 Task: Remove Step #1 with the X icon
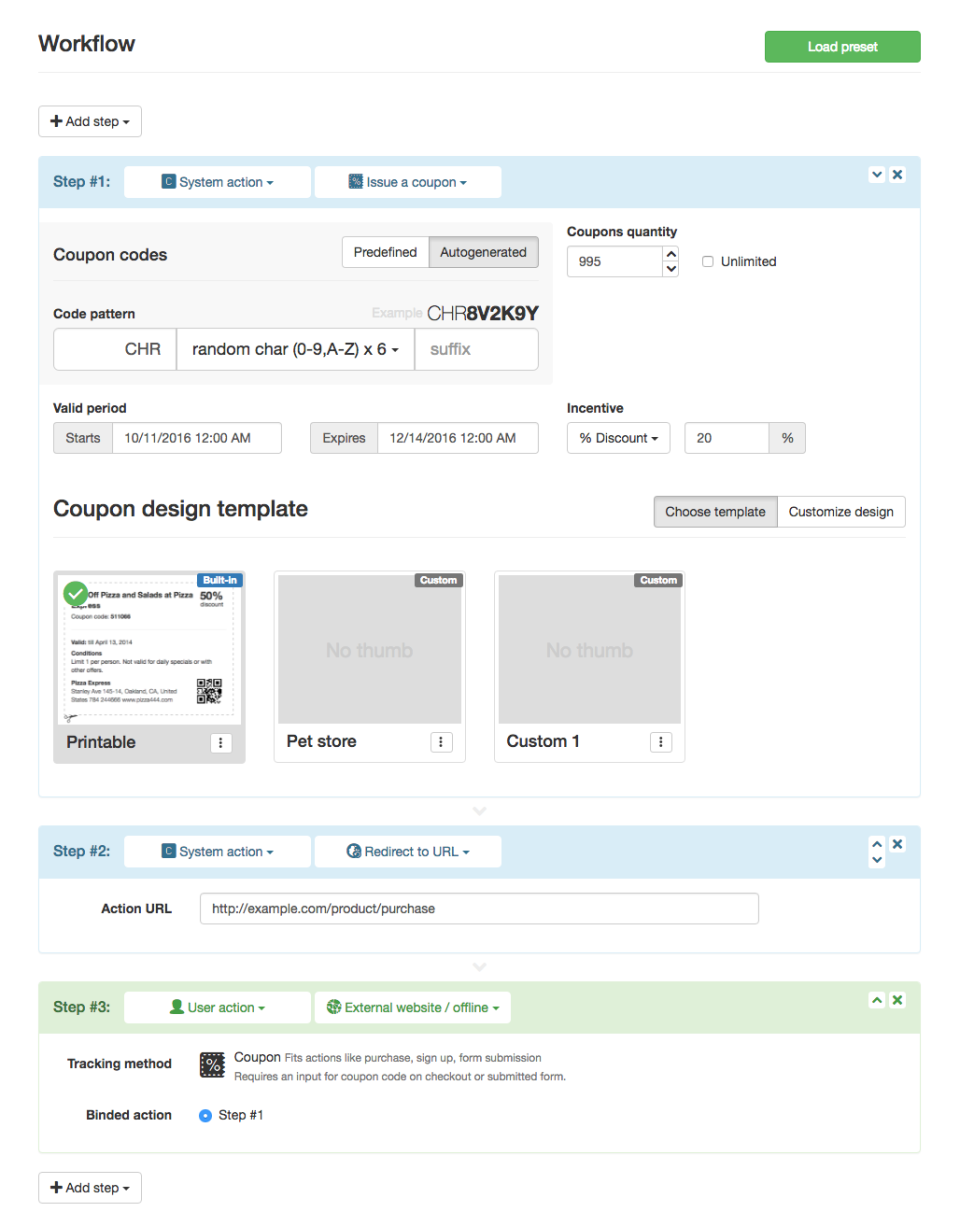tap(898, 174)
